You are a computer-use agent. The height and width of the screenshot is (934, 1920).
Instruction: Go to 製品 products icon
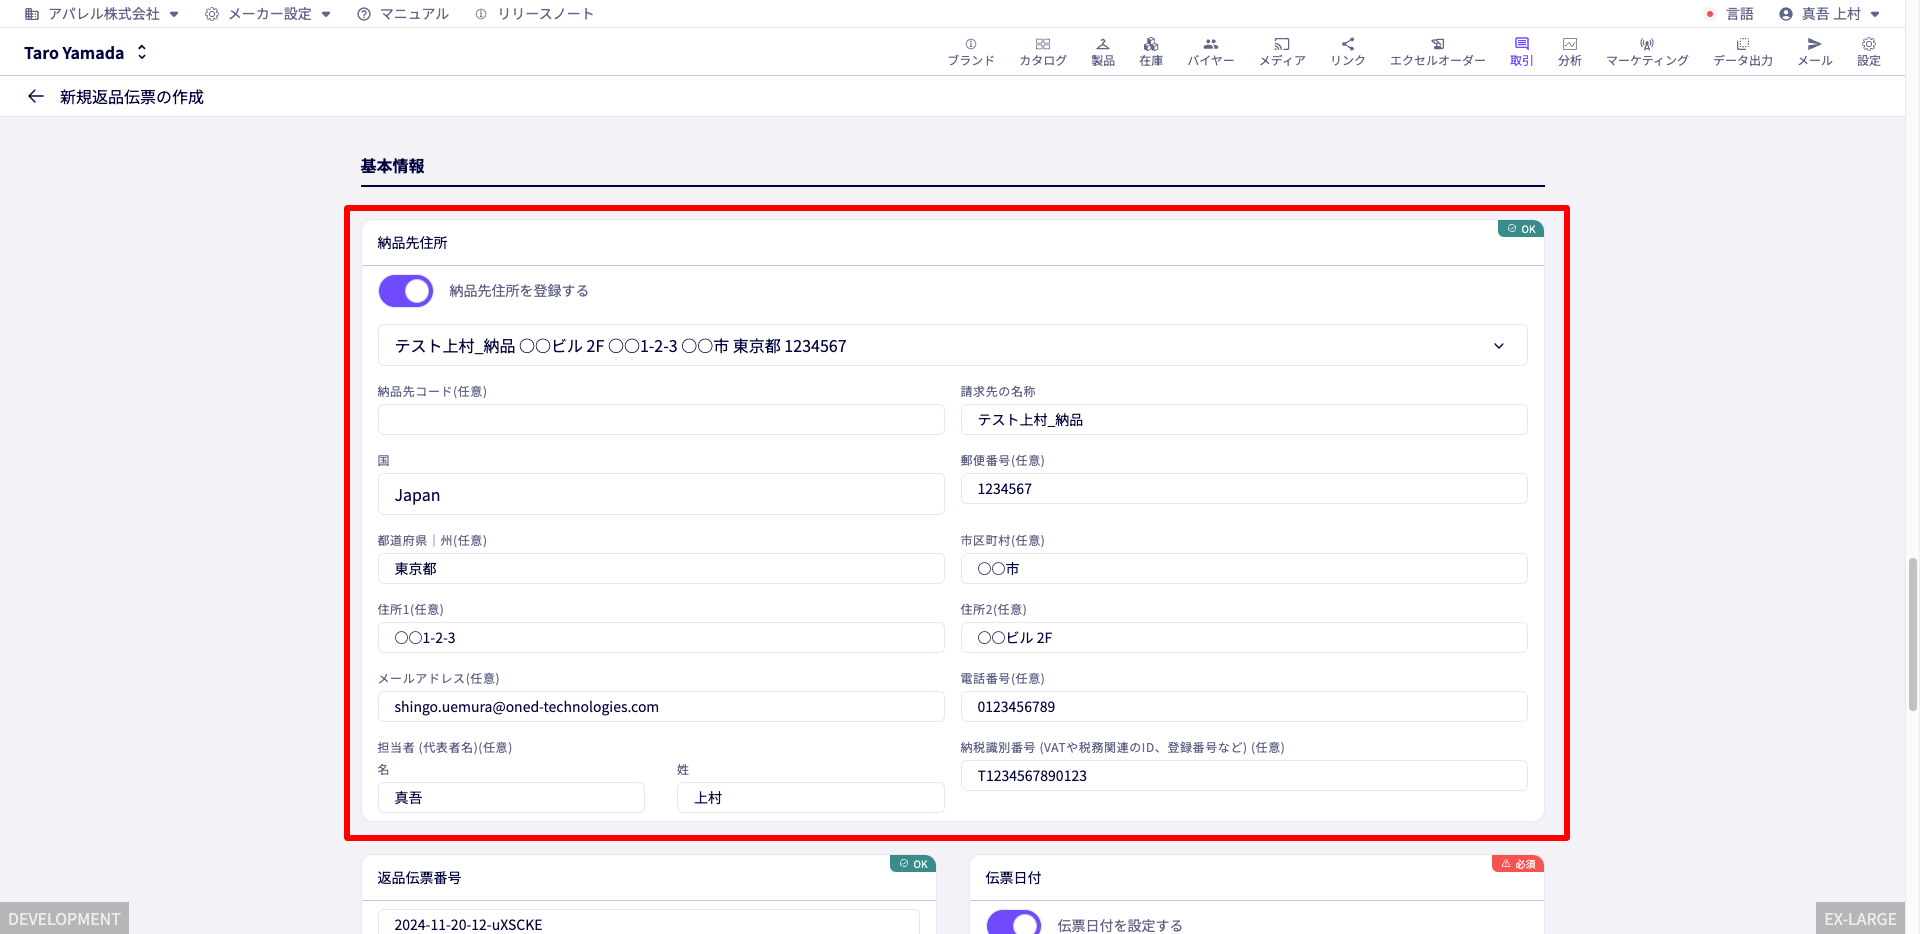1102,52
